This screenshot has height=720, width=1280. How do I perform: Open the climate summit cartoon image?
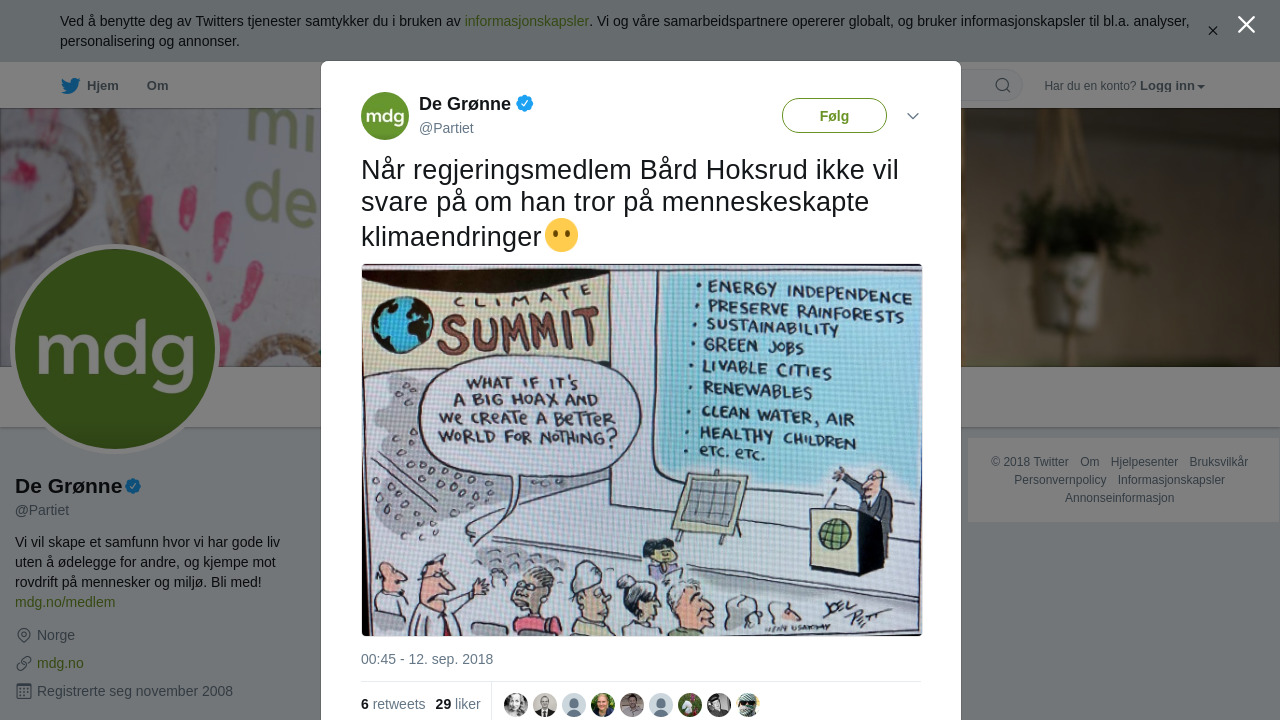click(642, 450)
